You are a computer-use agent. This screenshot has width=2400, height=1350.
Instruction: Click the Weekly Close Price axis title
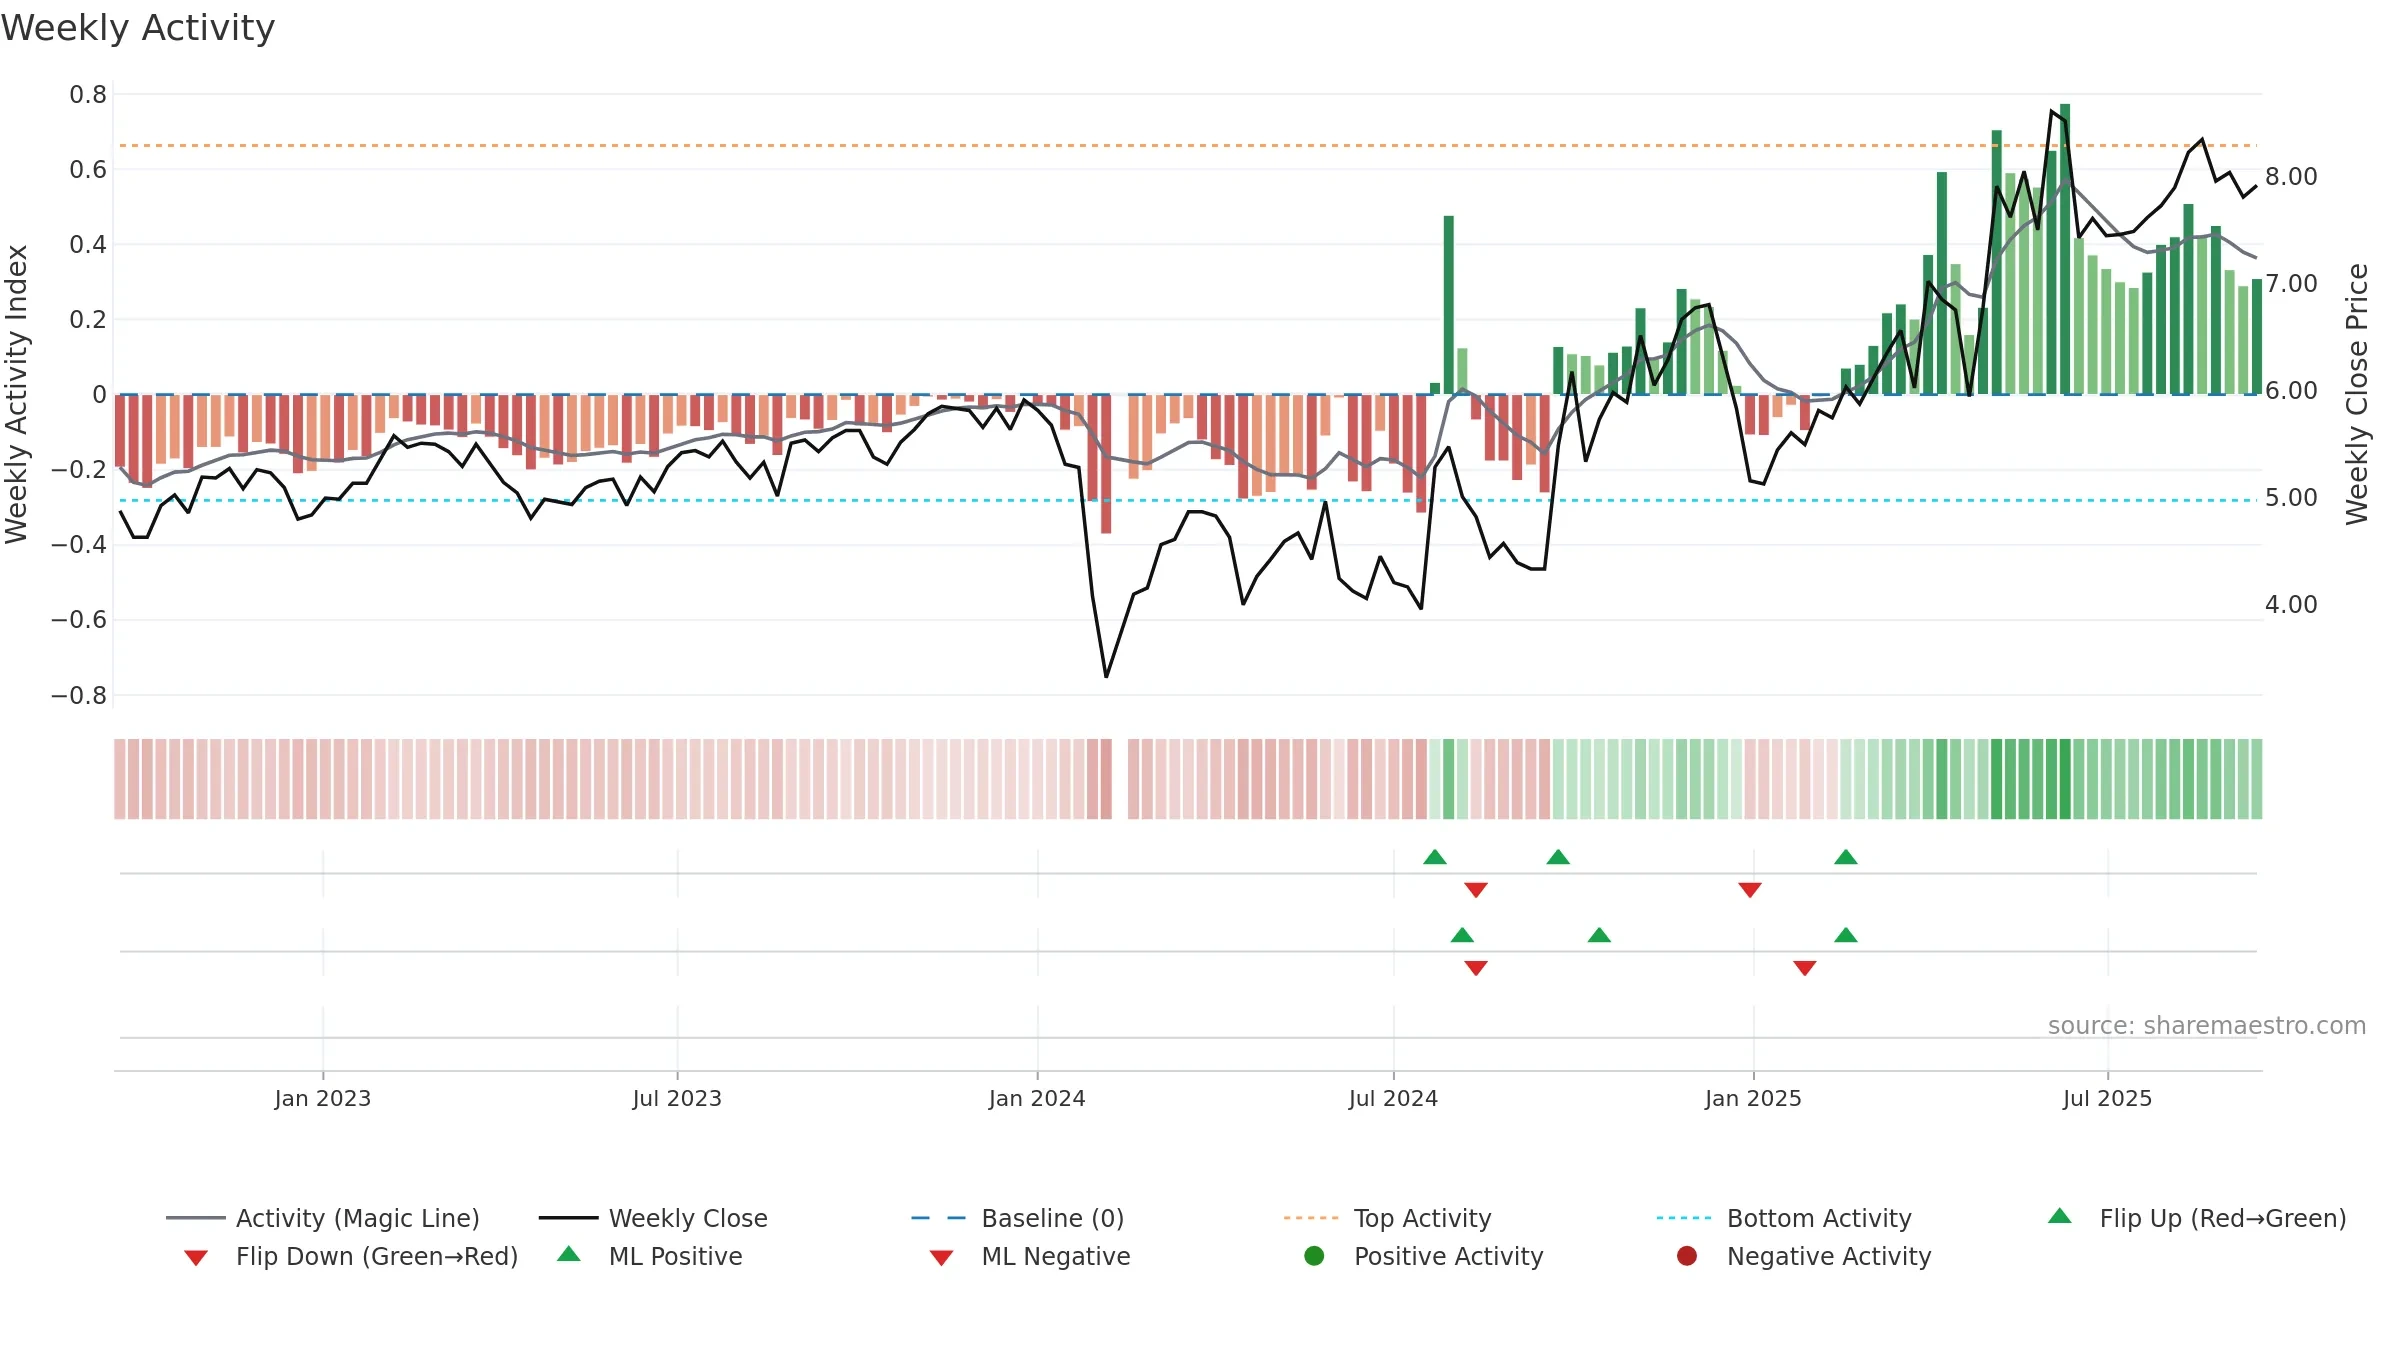point(2357,394)
